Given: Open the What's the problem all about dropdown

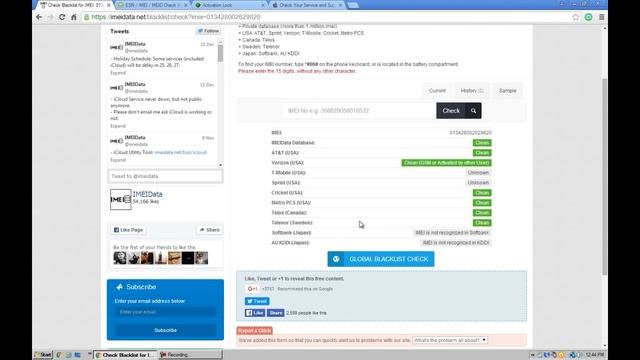Looking at the screenshot, I should [x=449, y=340].
